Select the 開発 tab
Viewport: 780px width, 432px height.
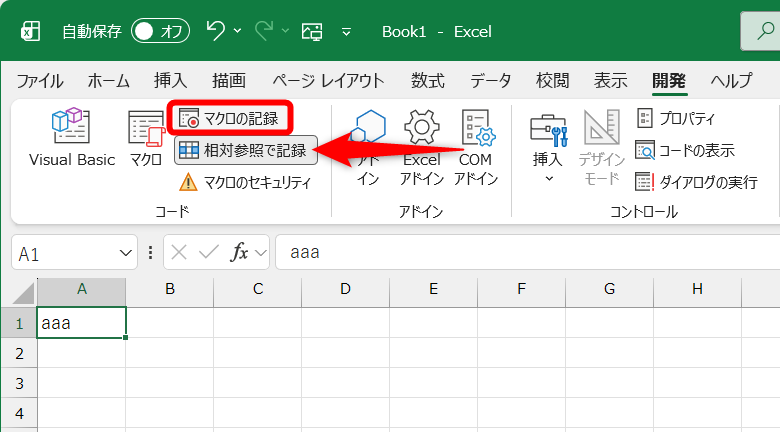(670, 80)
